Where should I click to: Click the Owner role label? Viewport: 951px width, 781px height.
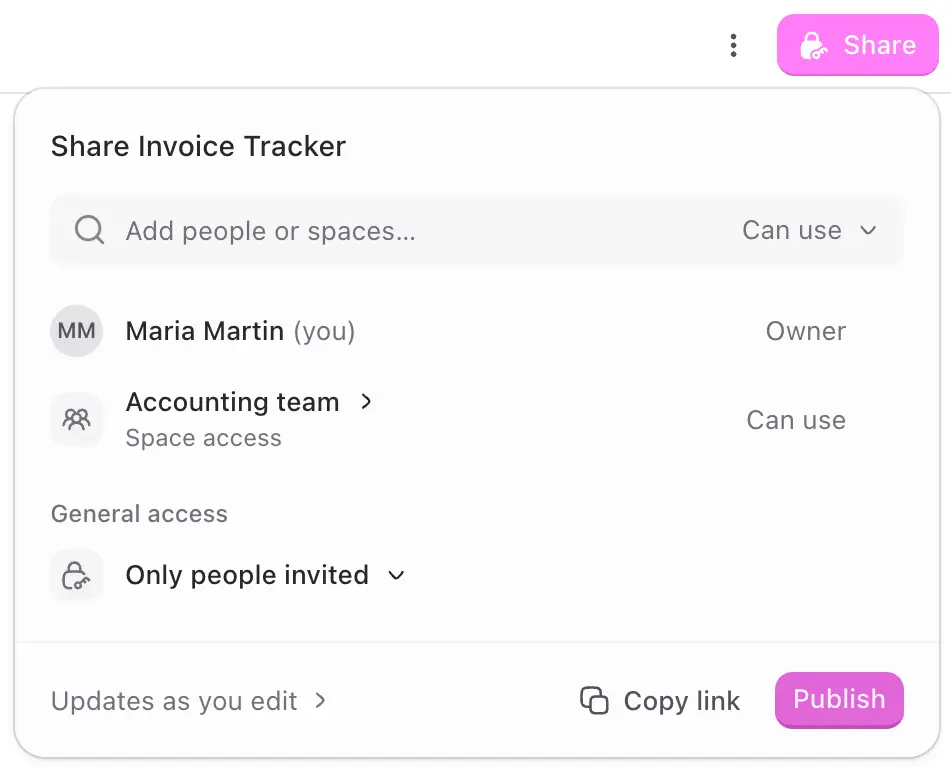pyautogui.click(x=805, y=331)
